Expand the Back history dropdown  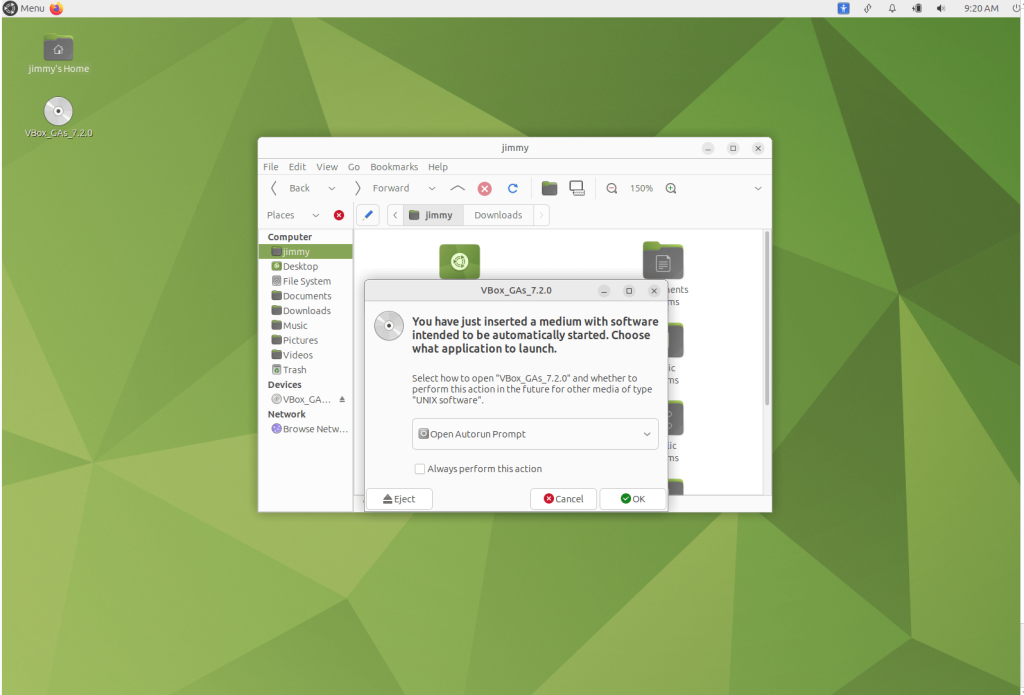332,188
